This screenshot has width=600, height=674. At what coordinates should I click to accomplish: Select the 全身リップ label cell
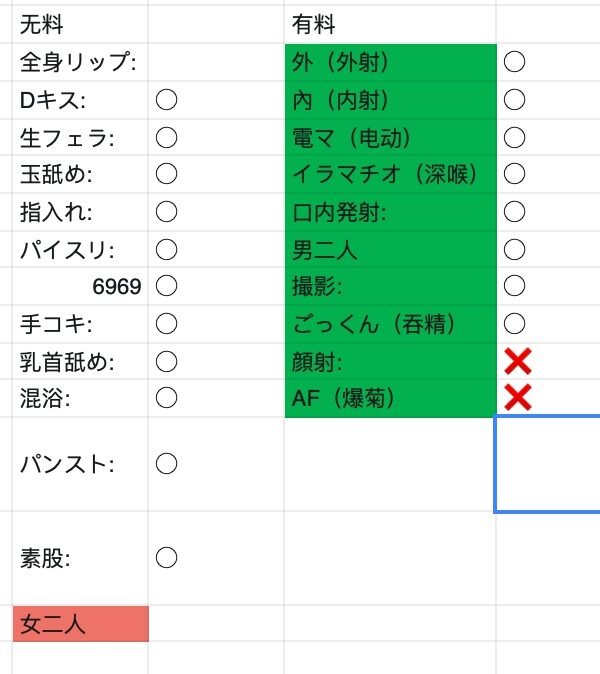pos(80,62)
